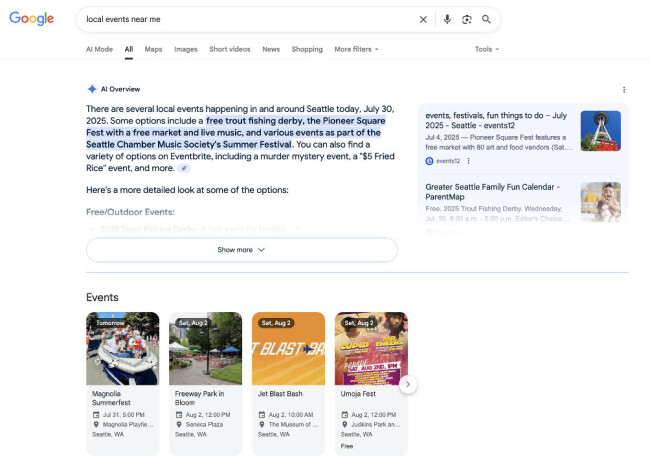Click Space Needle thumbnail in events12 source

pos(601,131)
